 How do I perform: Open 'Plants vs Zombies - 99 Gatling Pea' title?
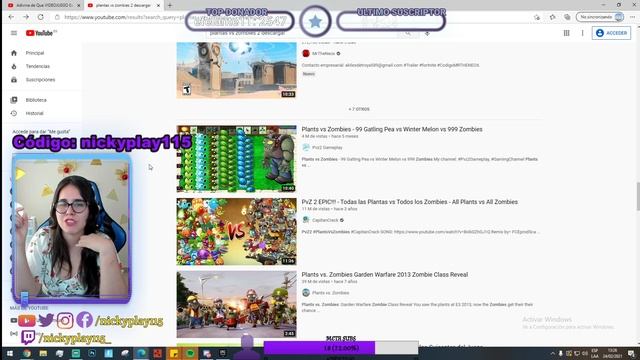(x=392, y=129)
